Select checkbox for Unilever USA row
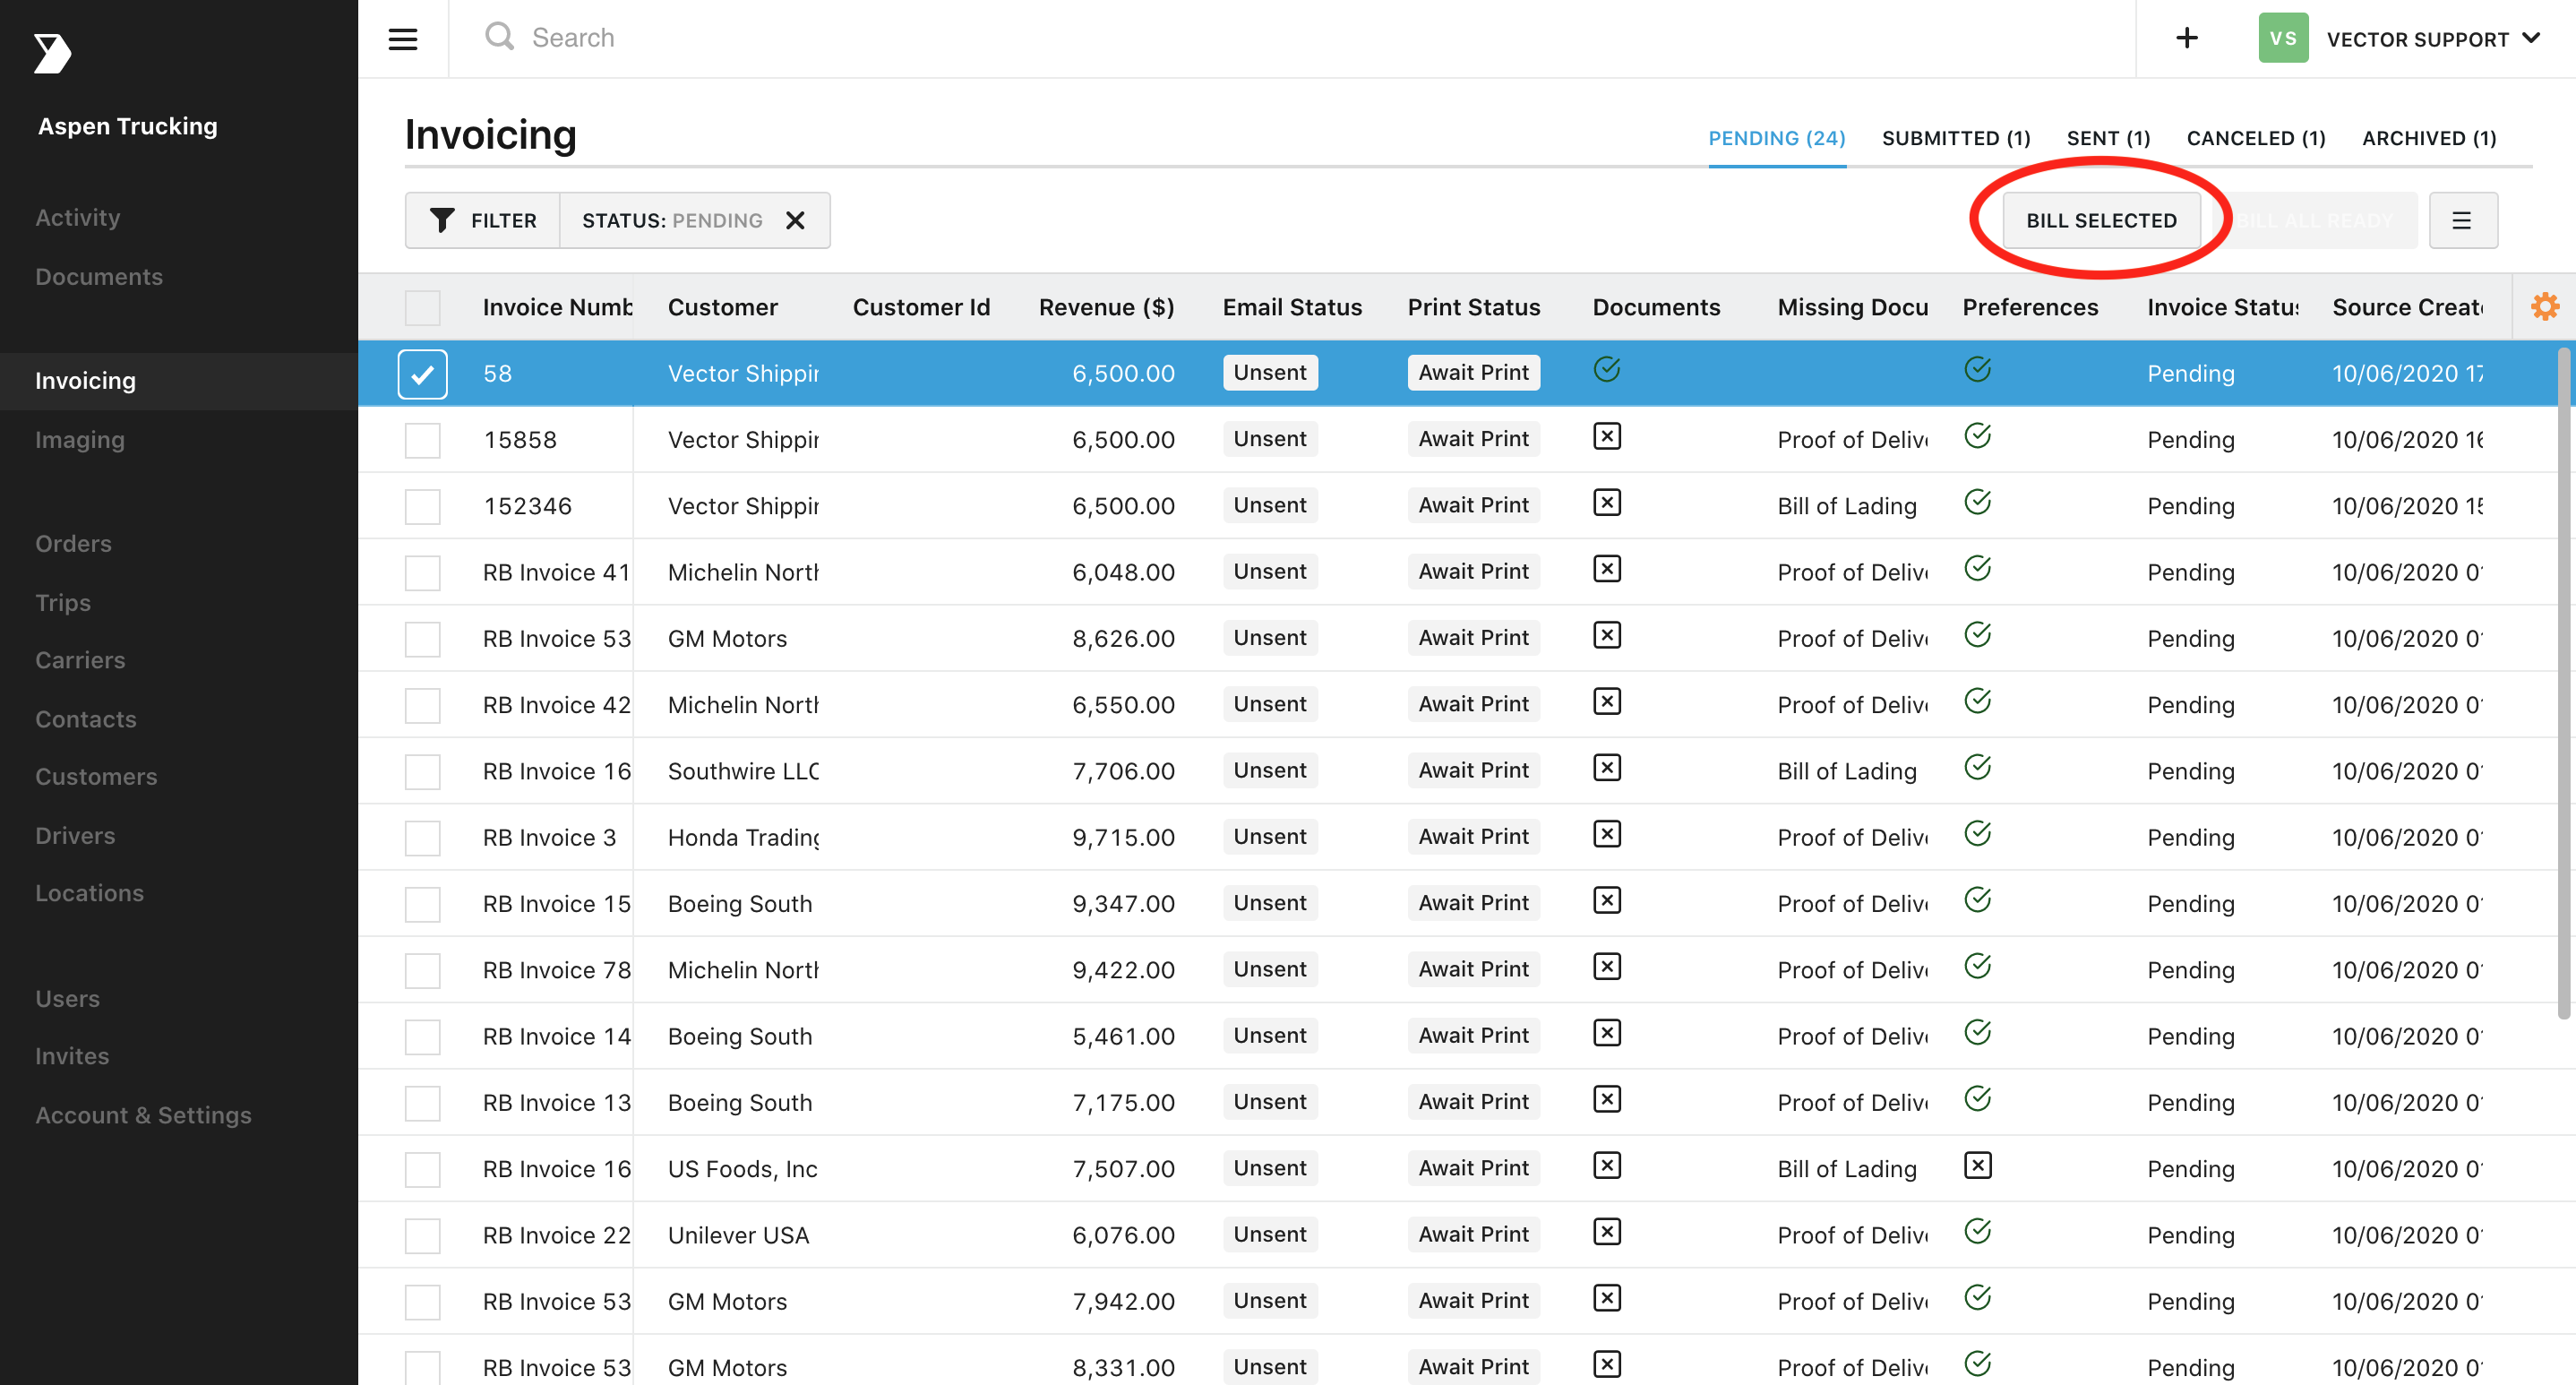This screenshot has width=2576, height=1385. (x=422, y=1236)
